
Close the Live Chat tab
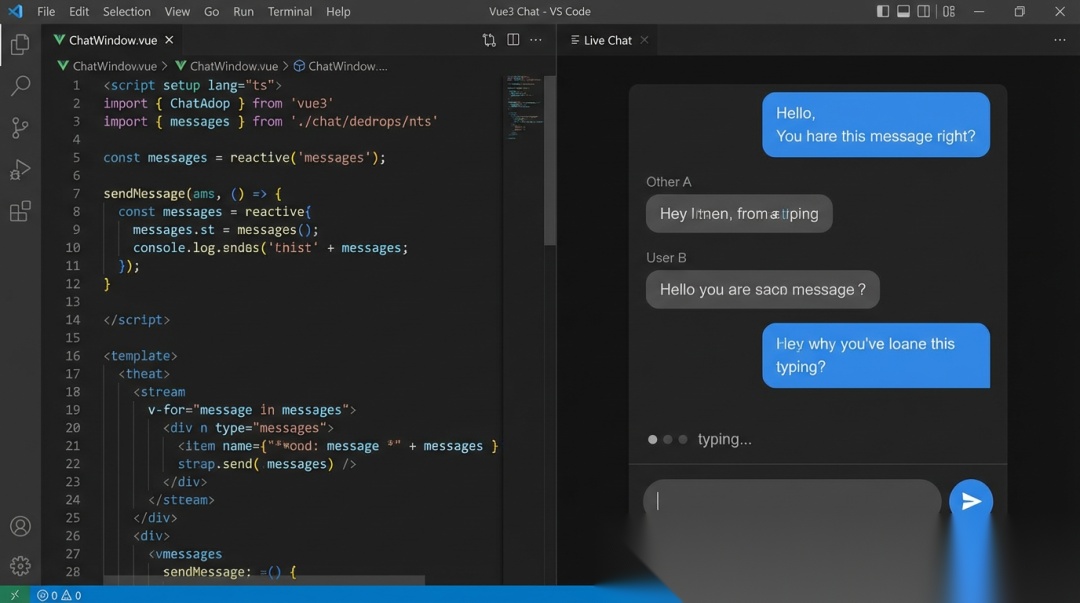pos(644,40)
